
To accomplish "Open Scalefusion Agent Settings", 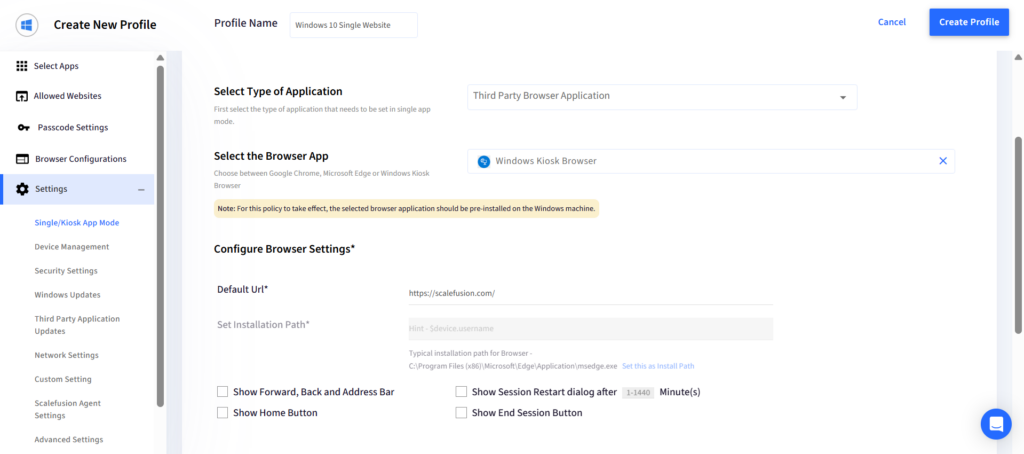I will tap(68, 409).
